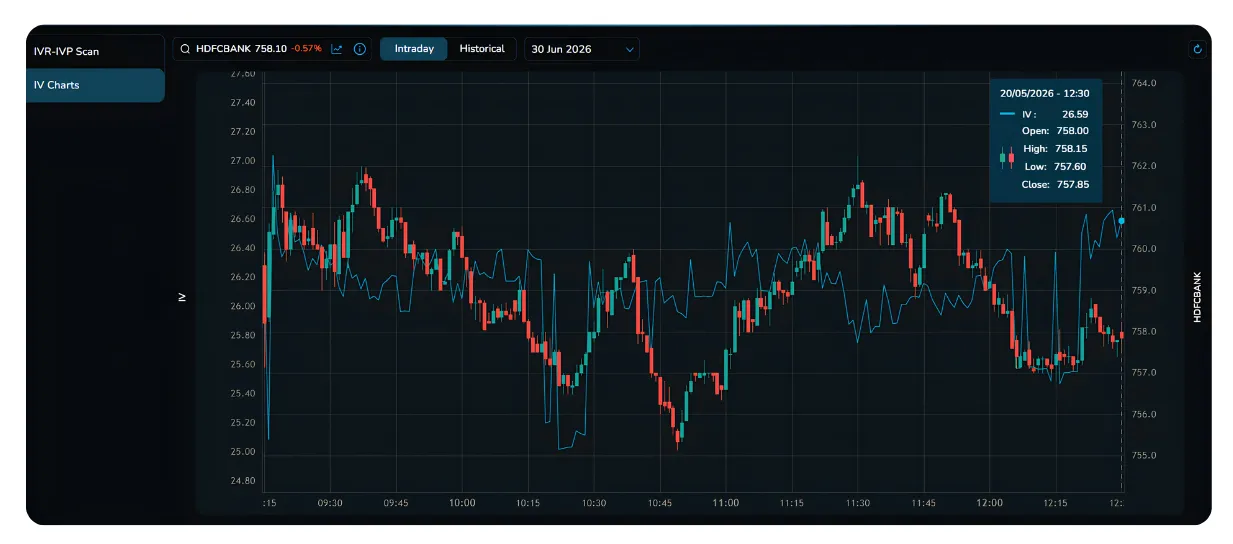This screenshot has width=1233, height=544.
Task: Click the High 758.15 tooltip value
Action: point(1072,149)
